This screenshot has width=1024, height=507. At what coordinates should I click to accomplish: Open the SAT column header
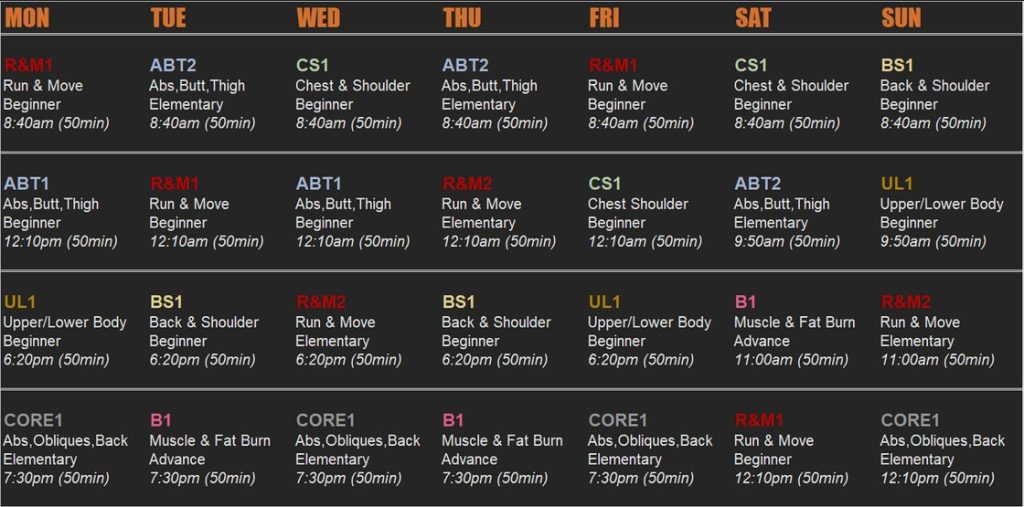[x=753, y=17]
